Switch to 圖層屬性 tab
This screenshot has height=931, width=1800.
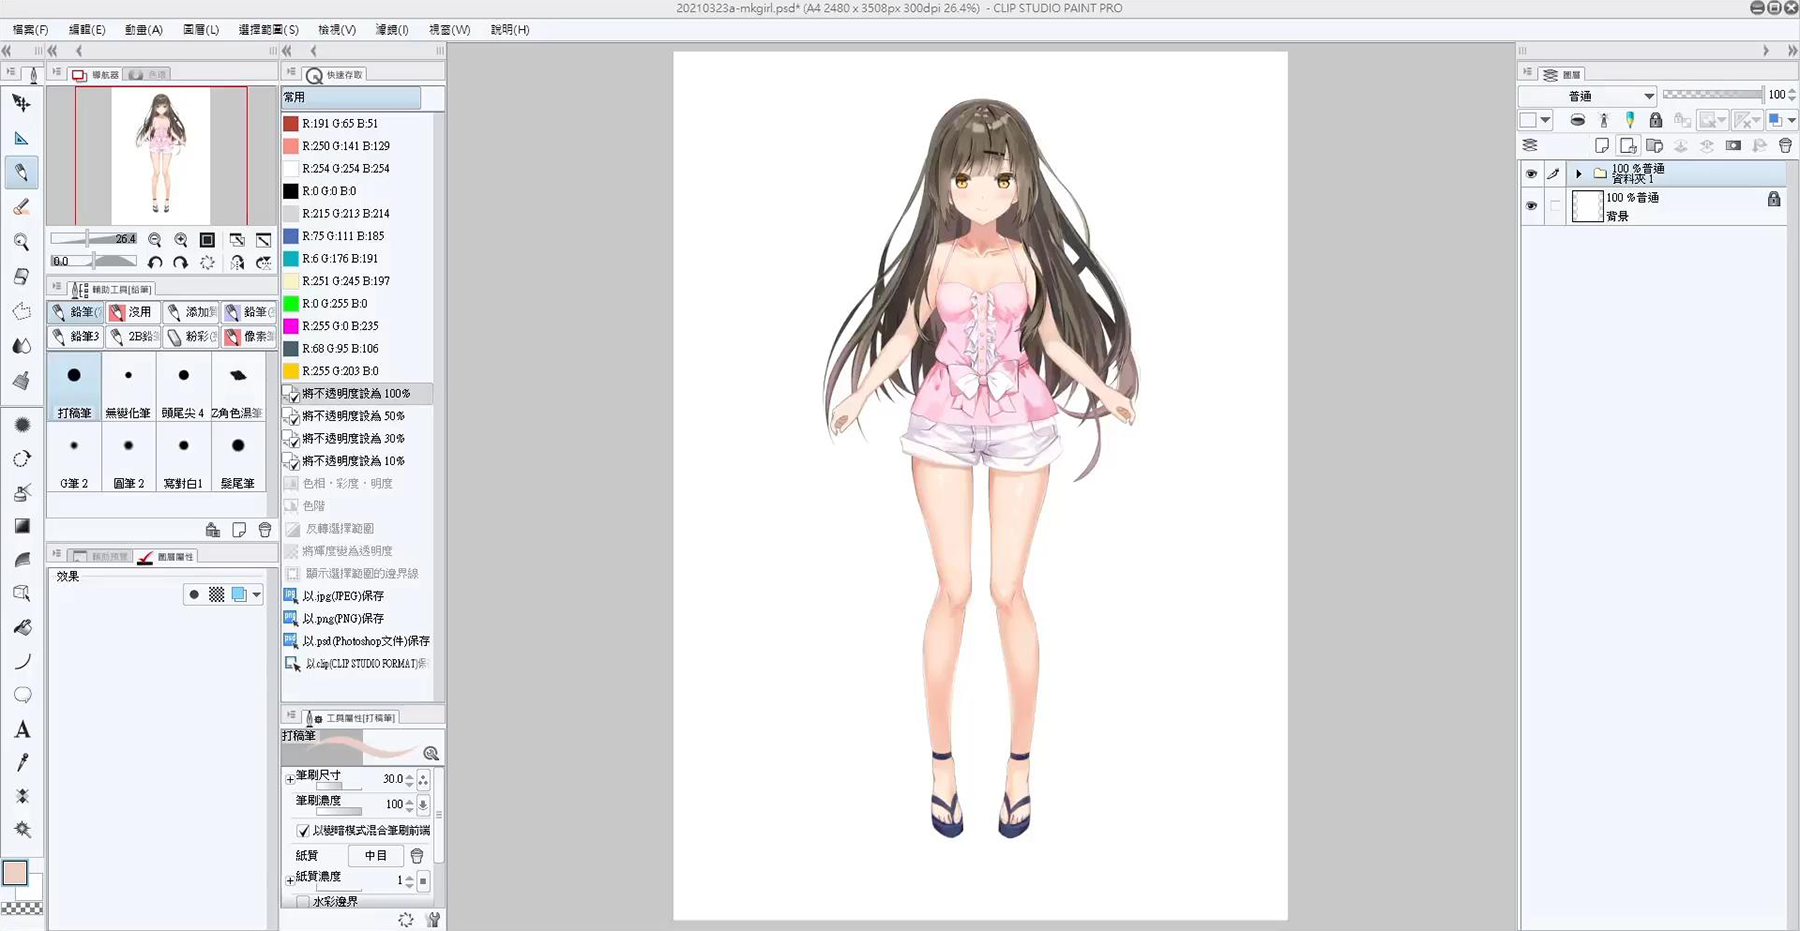(167, 557)
